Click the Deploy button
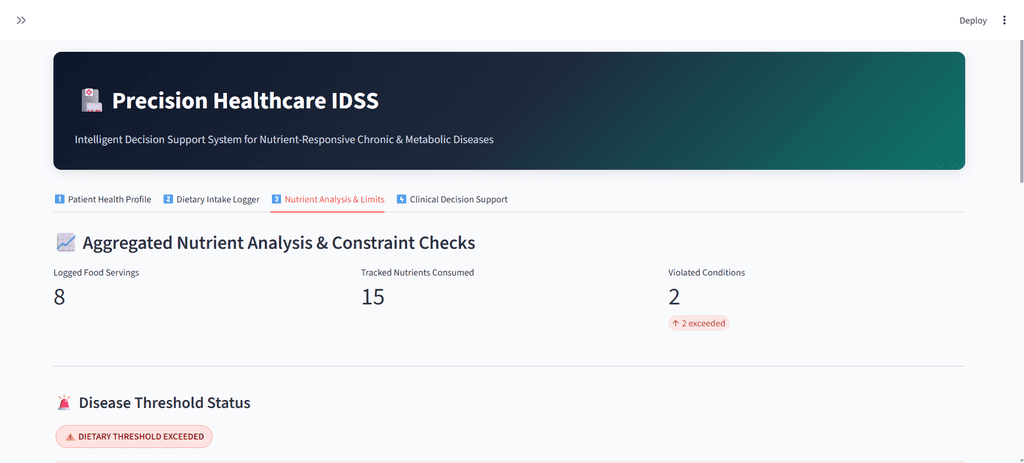Screen dimensions: 1024x463 pos(973,20)
